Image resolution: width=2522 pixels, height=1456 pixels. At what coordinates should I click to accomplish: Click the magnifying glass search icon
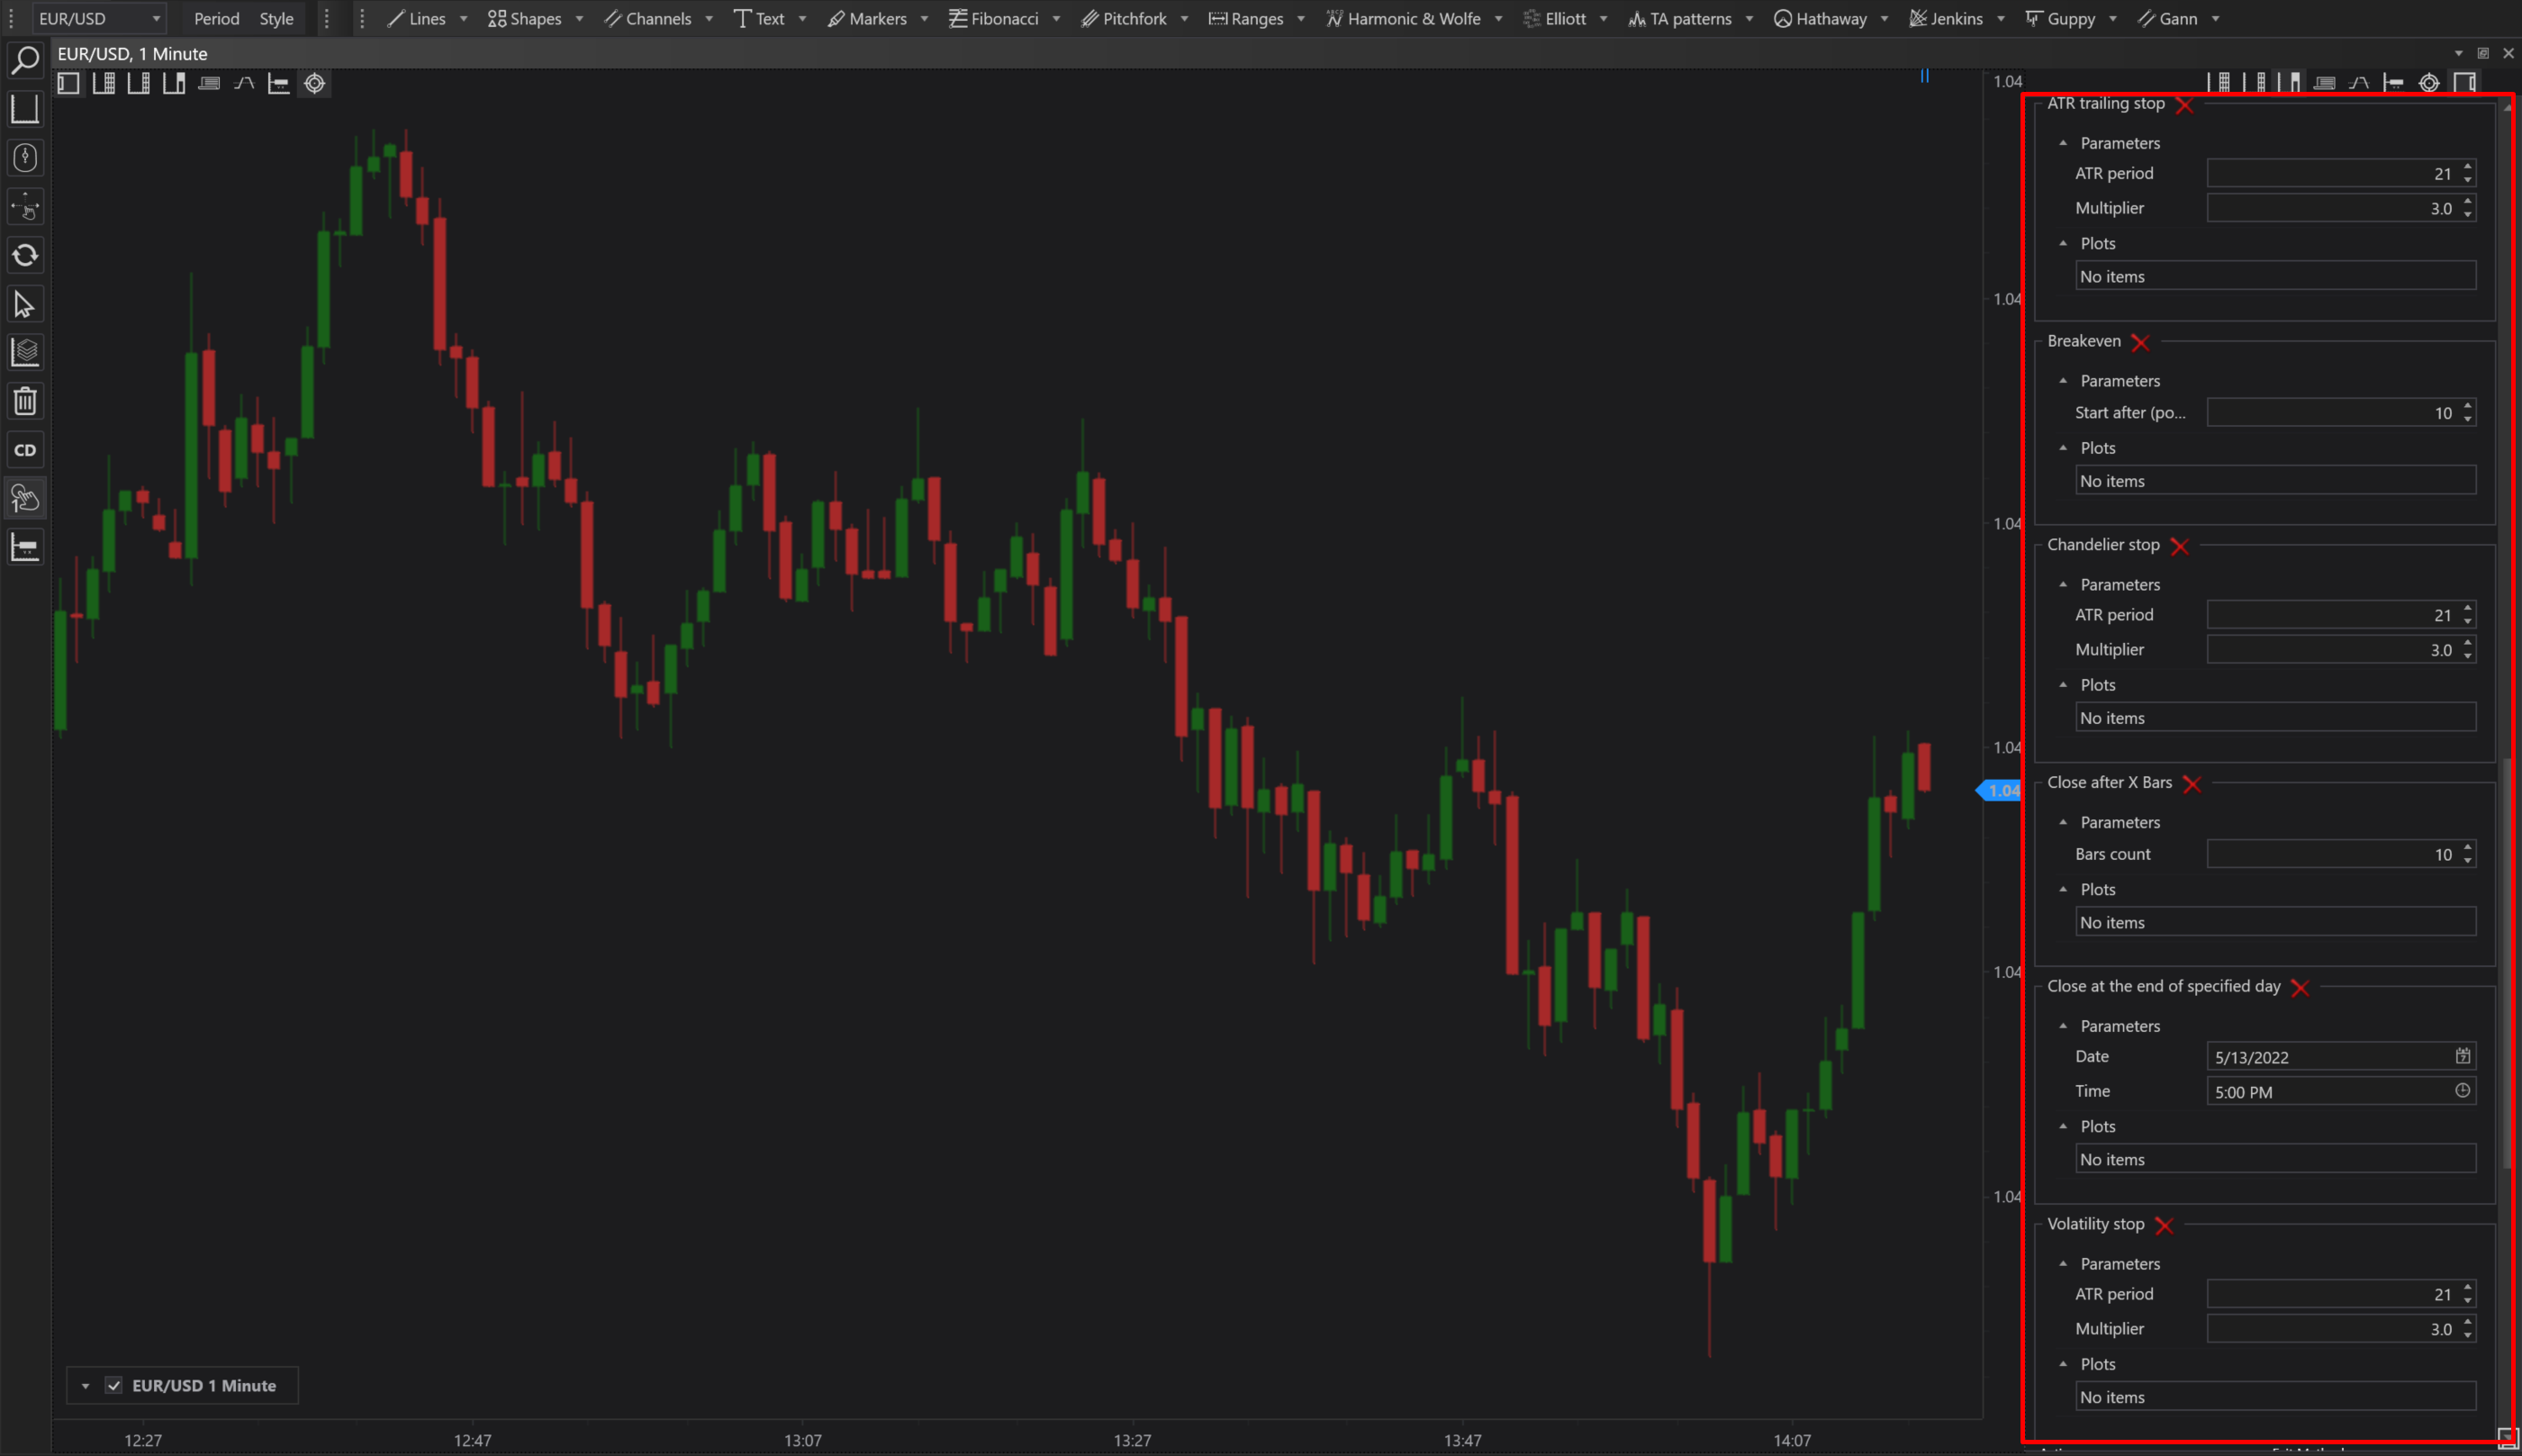tap(24, 60)
